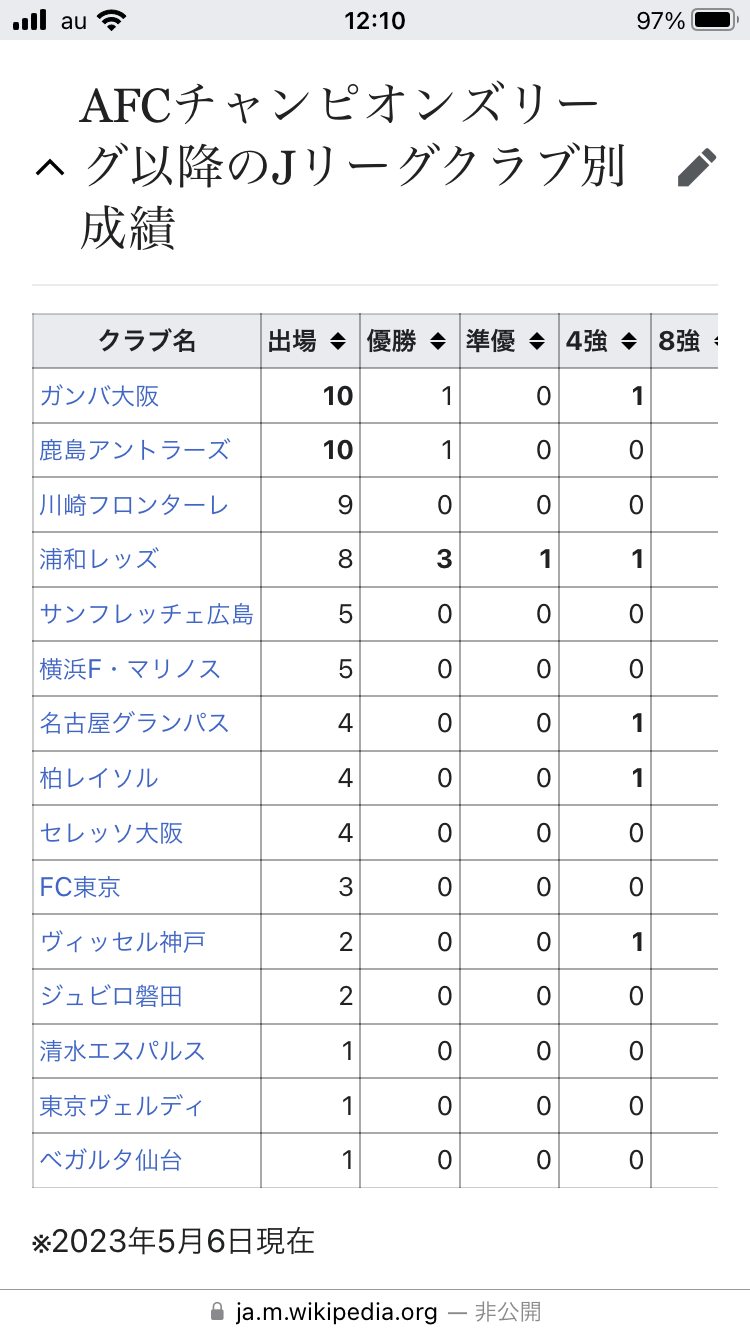Viewport: 750px width, 1334px height.
Task: Tap the lock icon beside the URL
Action: tap(218, 1311)
